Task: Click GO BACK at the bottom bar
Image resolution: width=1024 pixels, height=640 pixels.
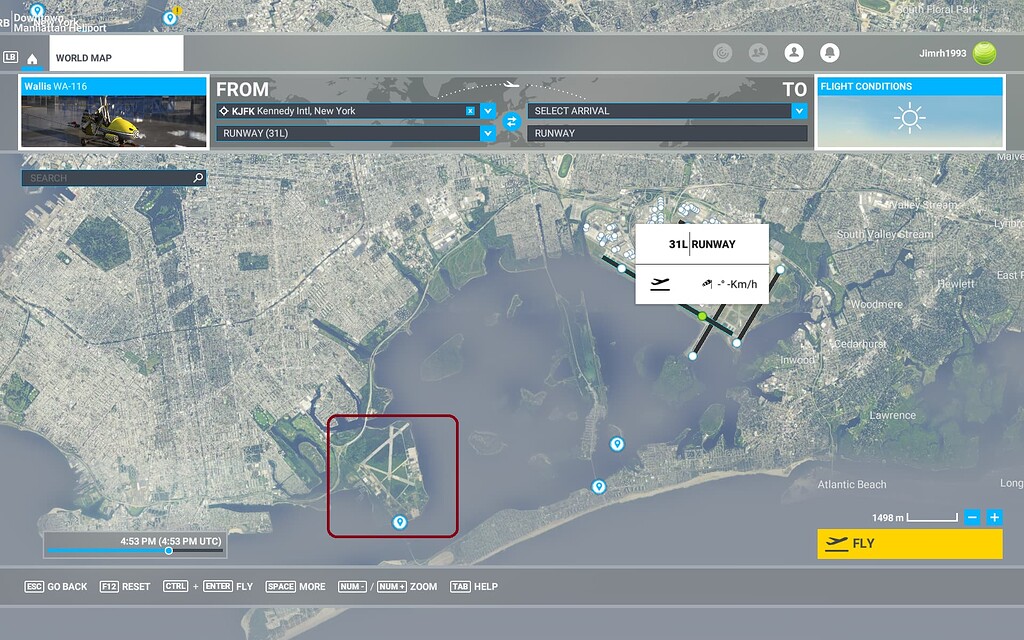Action: (57, 587)
